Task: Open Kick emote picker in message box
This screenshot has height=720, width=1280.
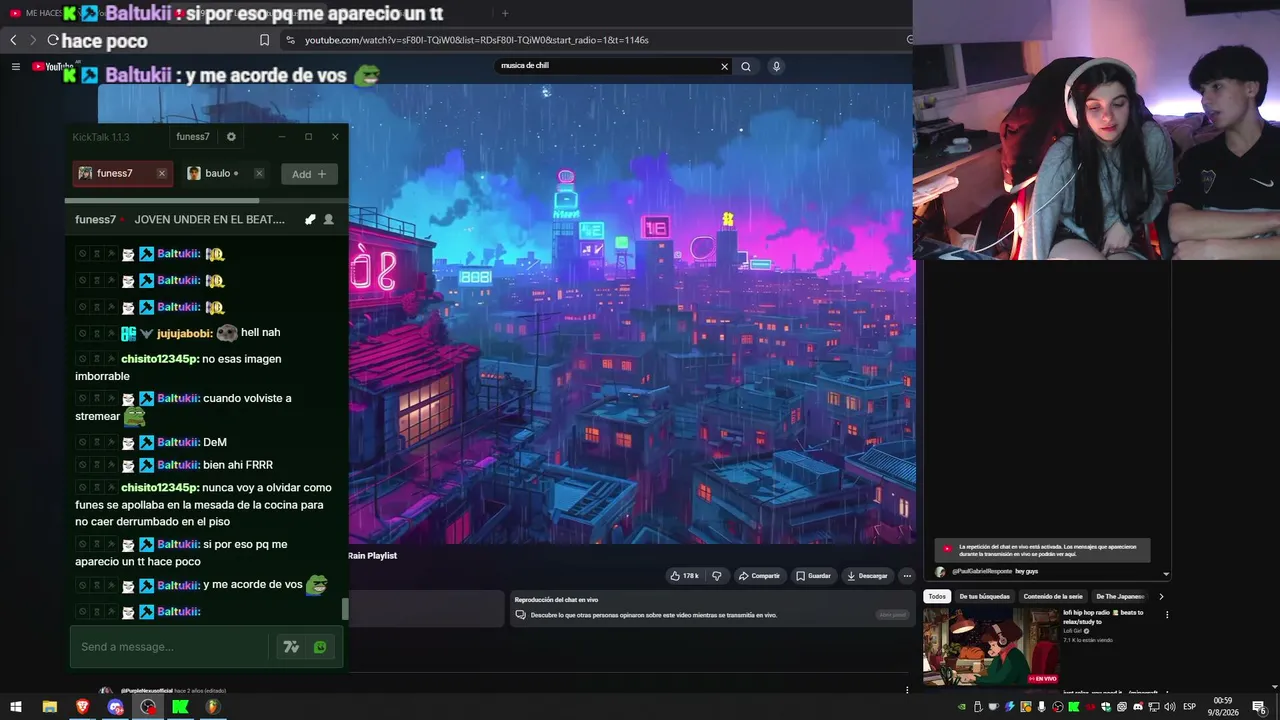Action: [x=320, y=647]
